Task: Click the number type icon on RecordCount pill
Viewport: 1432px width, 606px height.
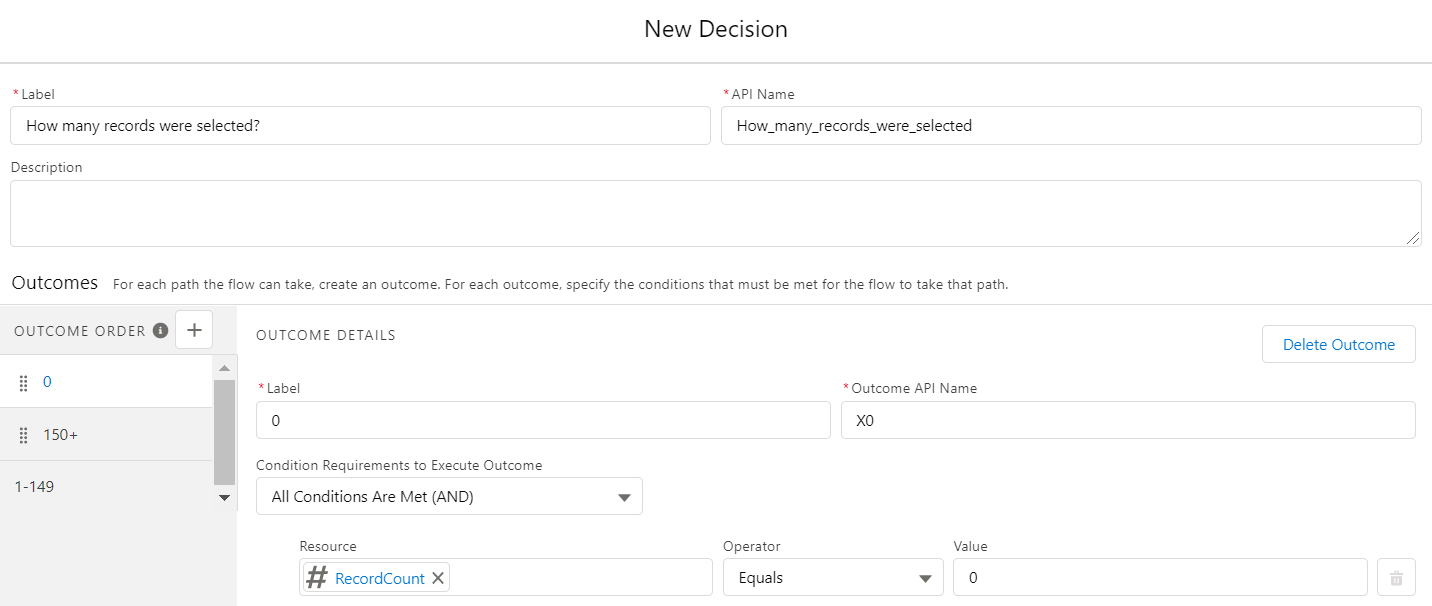Action: click(315, 577)
